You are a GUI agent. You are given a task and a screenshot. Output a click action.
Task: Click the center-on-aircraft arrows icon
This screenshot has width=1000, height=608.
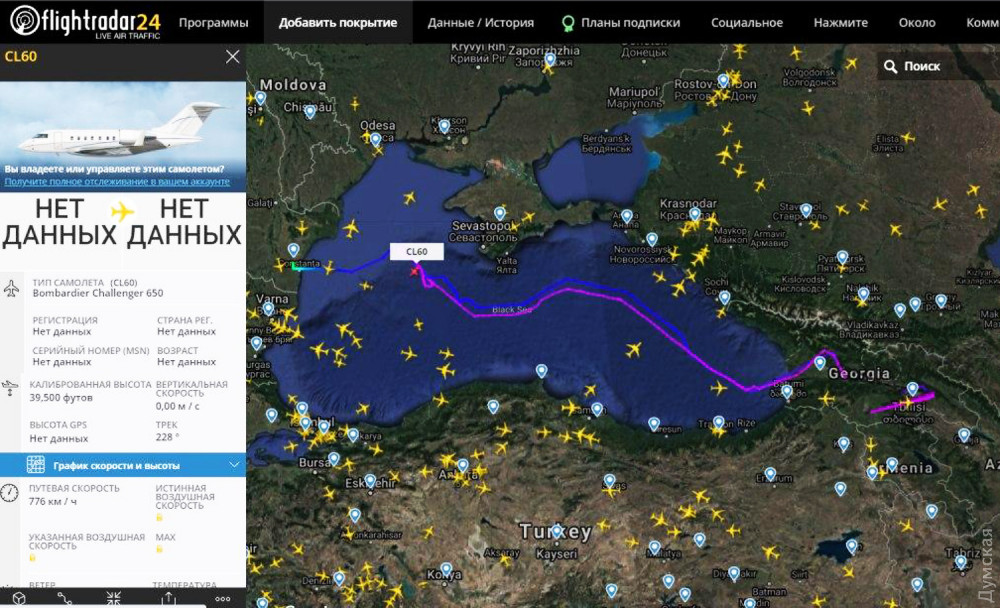[113, 598]
